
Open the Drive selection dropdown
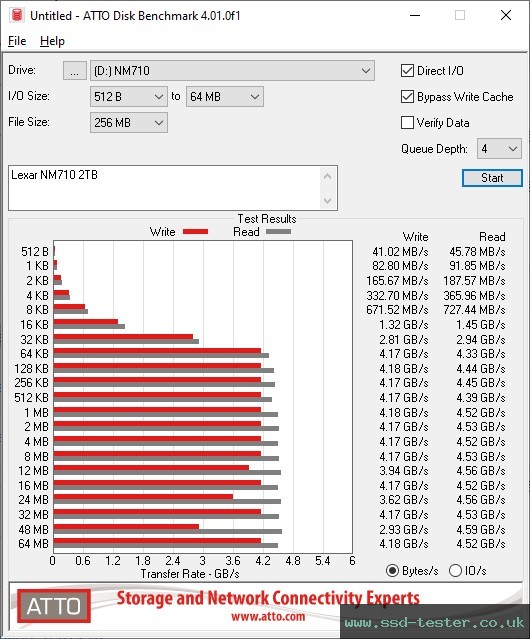coord(232,71)
